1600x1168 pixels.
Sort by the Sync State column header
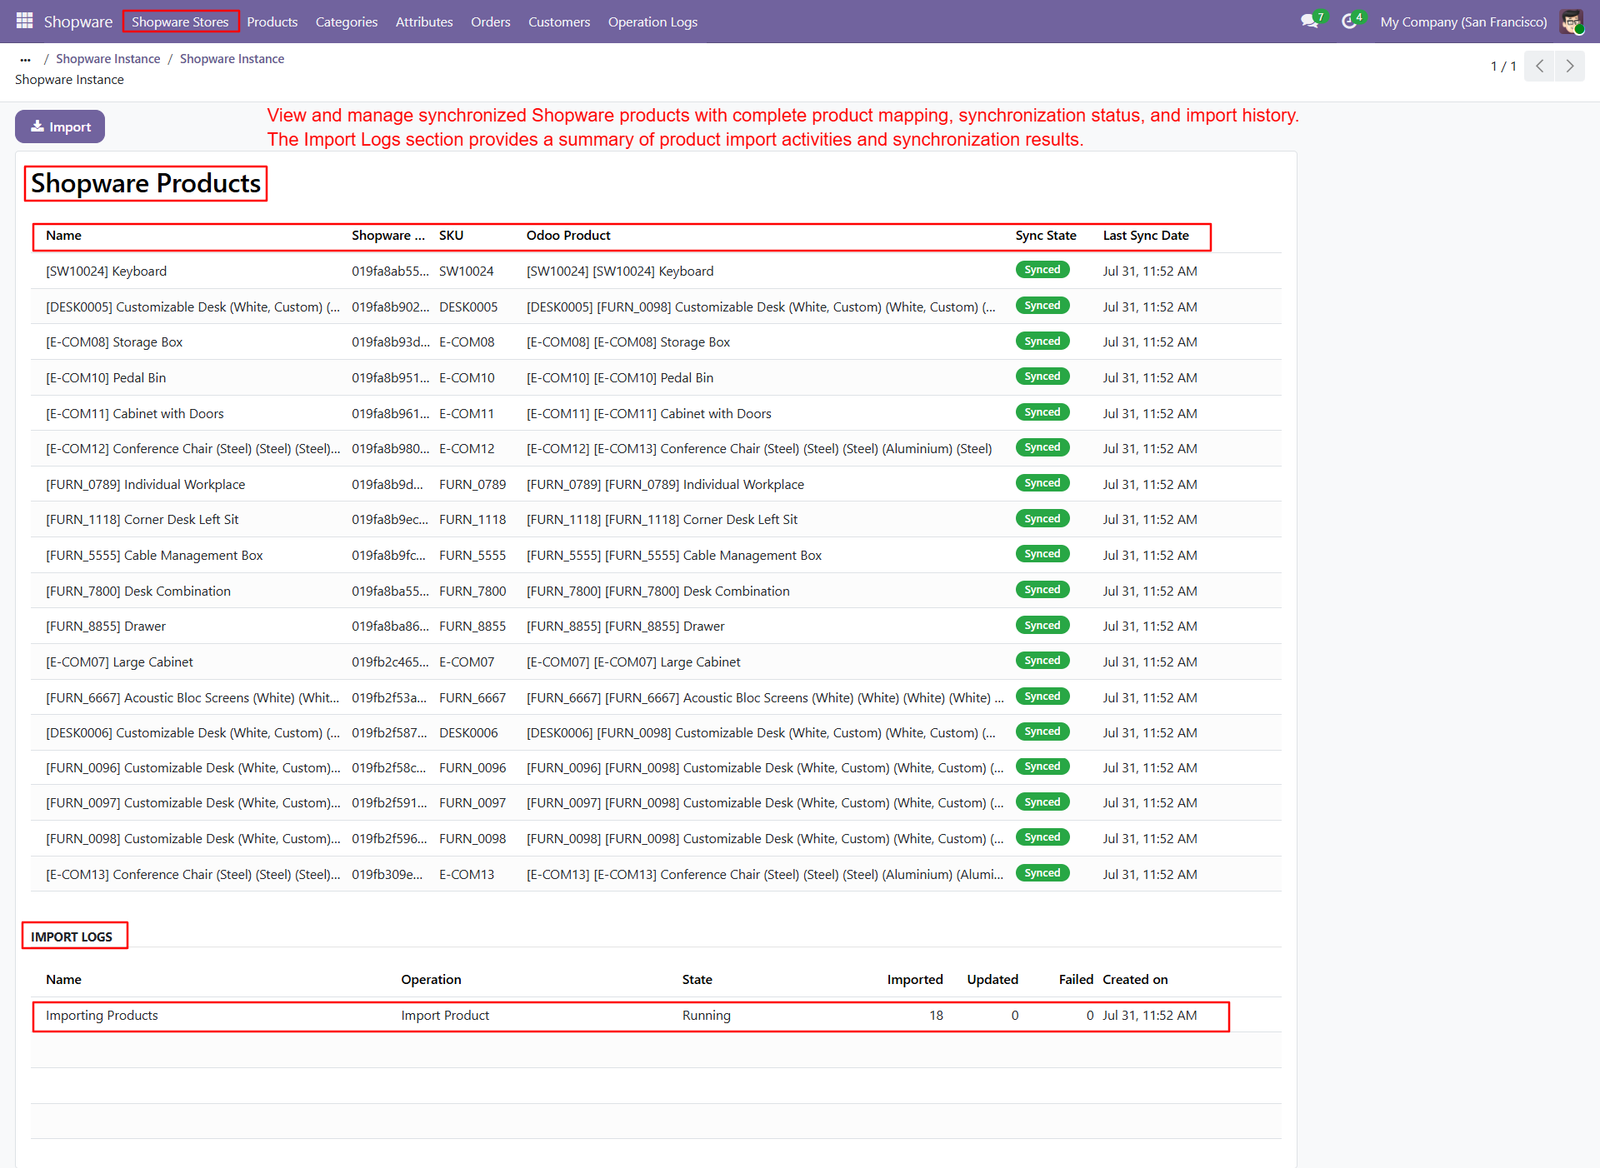[1046, 236]
